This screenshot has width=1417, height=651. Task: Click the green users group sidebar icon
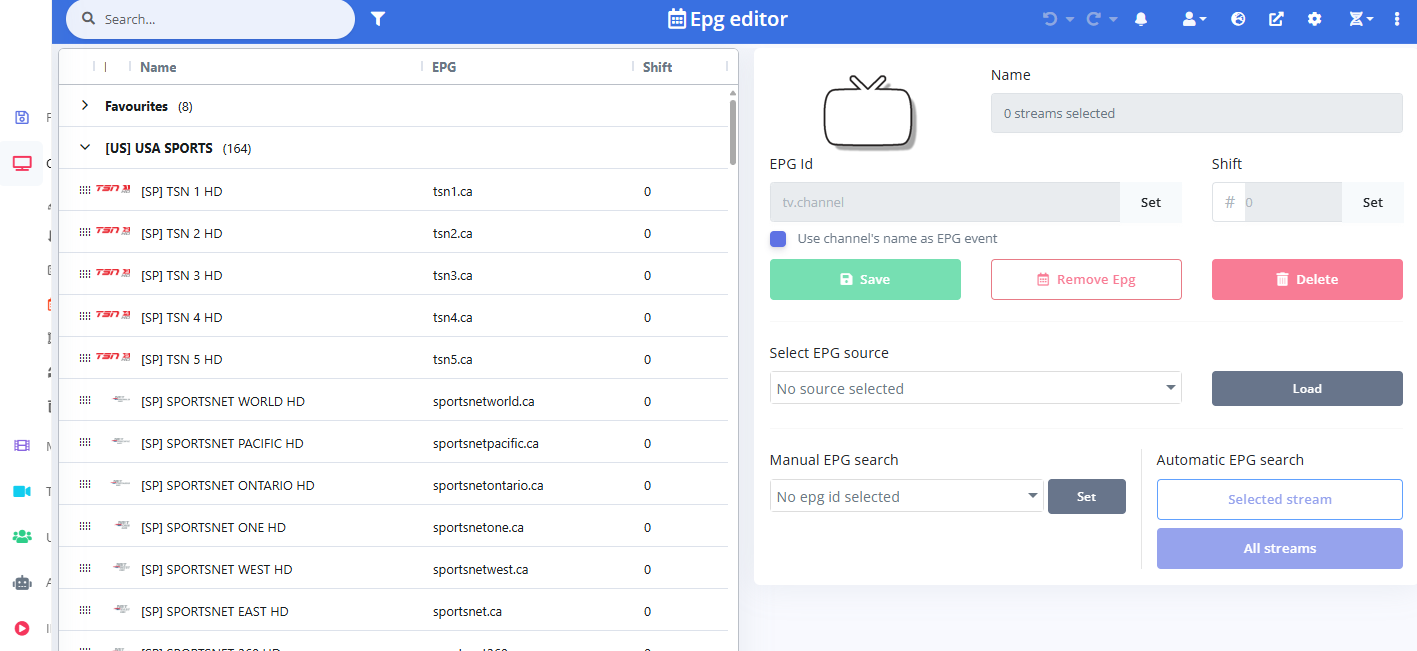point(22,537)
